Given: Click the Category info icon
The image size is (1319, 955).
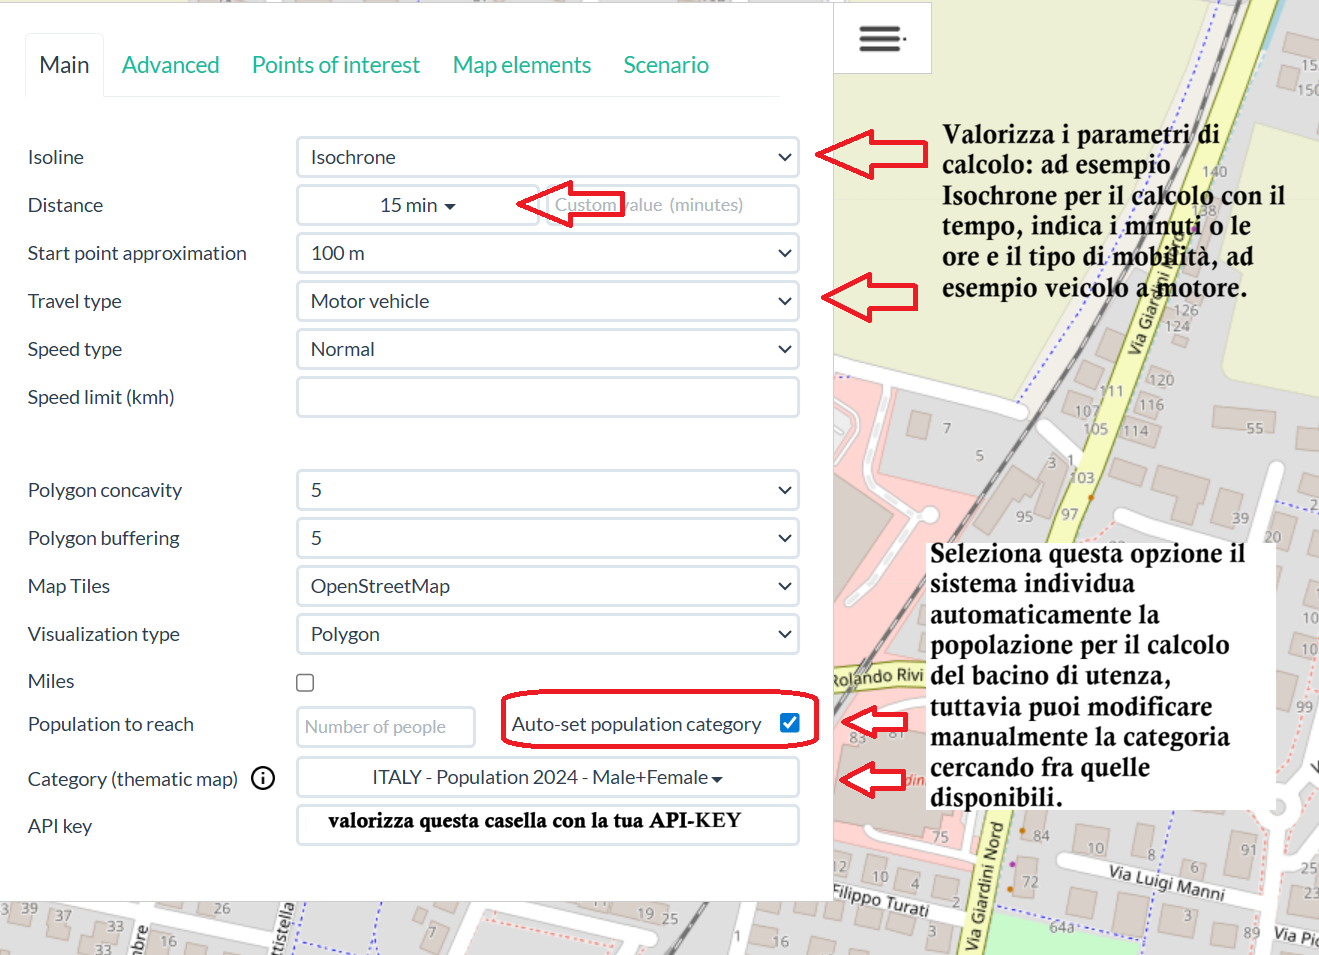Looking at the screenshot, I should [x=263, y=778].
